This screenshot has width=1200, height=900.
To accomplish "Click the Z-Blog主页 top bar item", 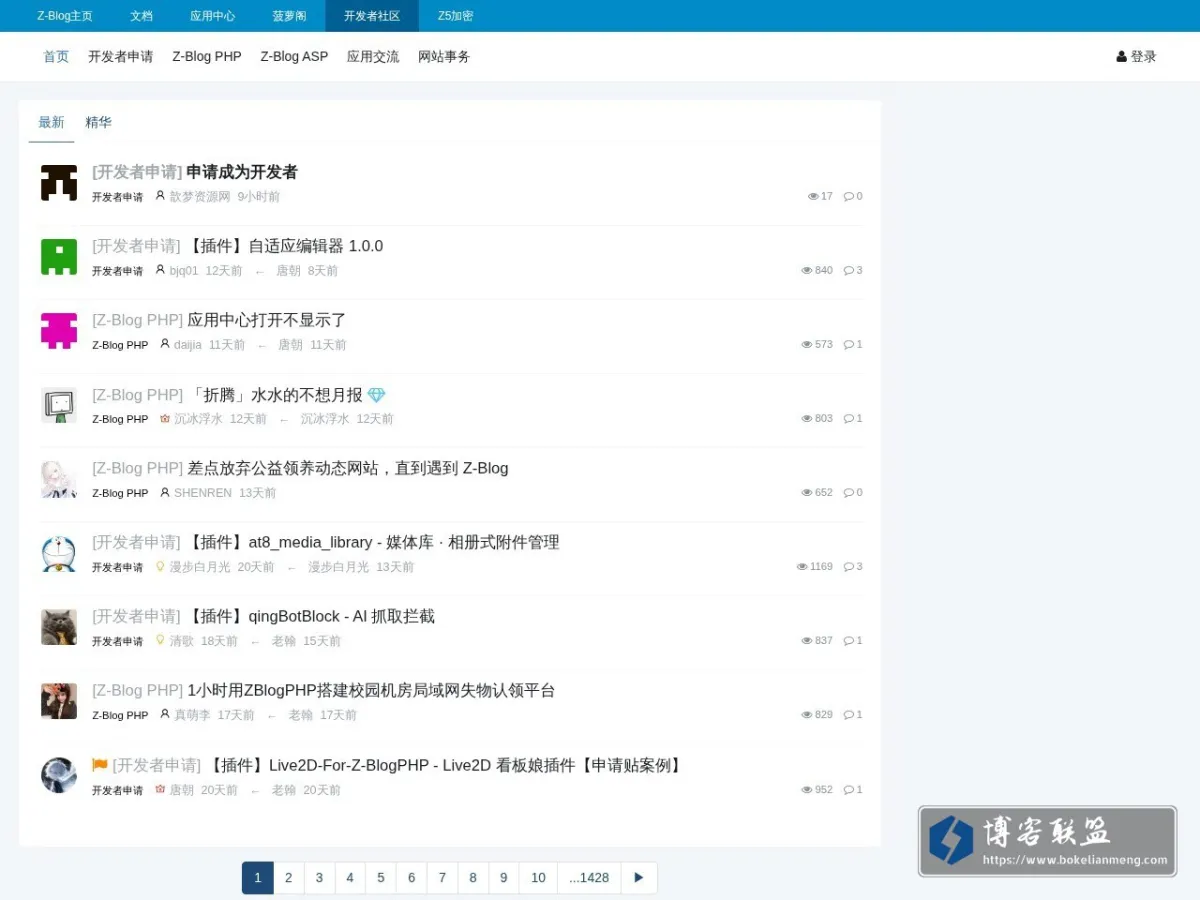I will click(x=65, y=16).
